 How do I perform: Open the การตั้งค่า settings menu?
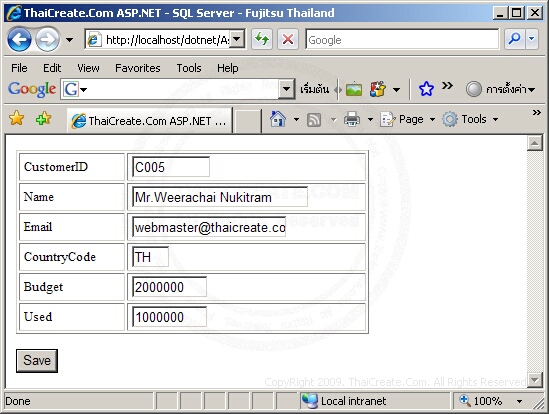501,89
